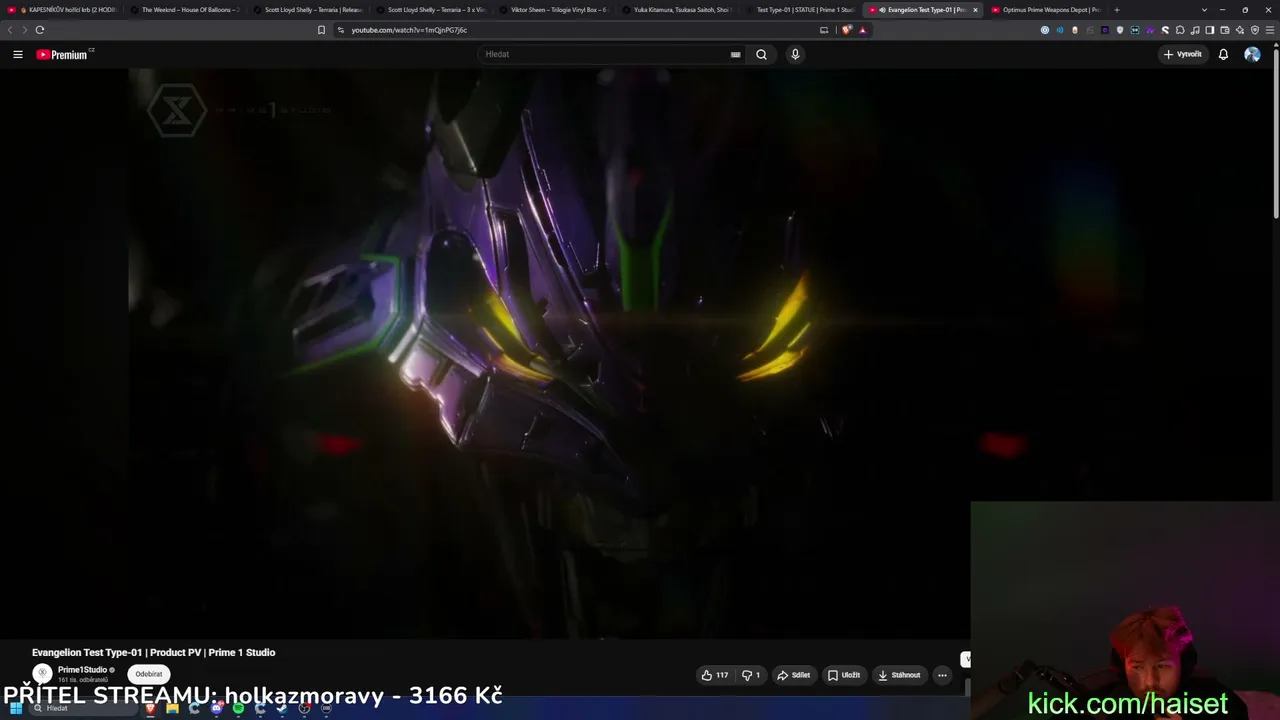This screenshot has width=1280, height=720.
Task: Open more actions three-dot menu under video
Action: tap(942, 675)
